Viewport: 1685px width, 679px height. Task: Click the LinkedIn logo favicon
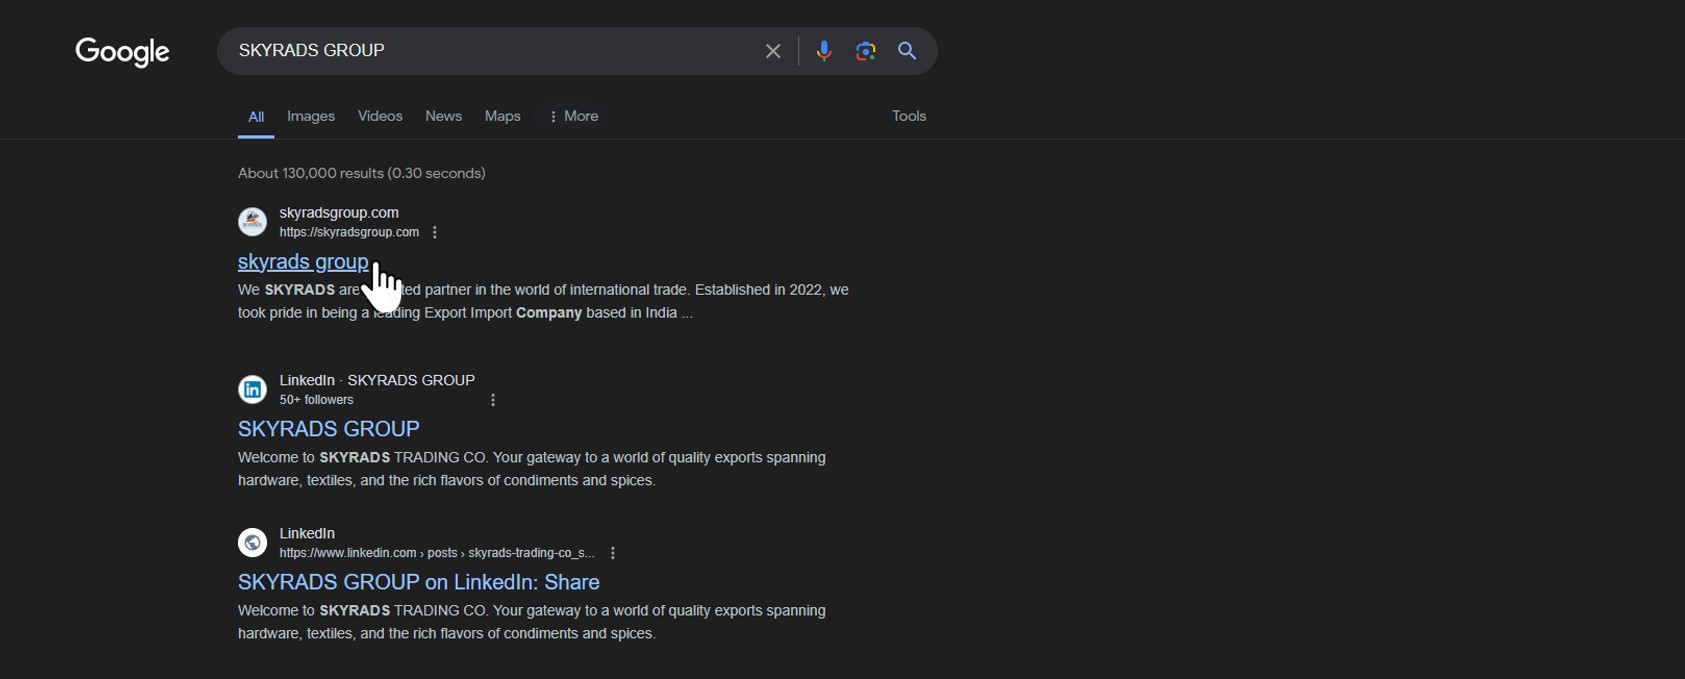(x=252, y=389)
